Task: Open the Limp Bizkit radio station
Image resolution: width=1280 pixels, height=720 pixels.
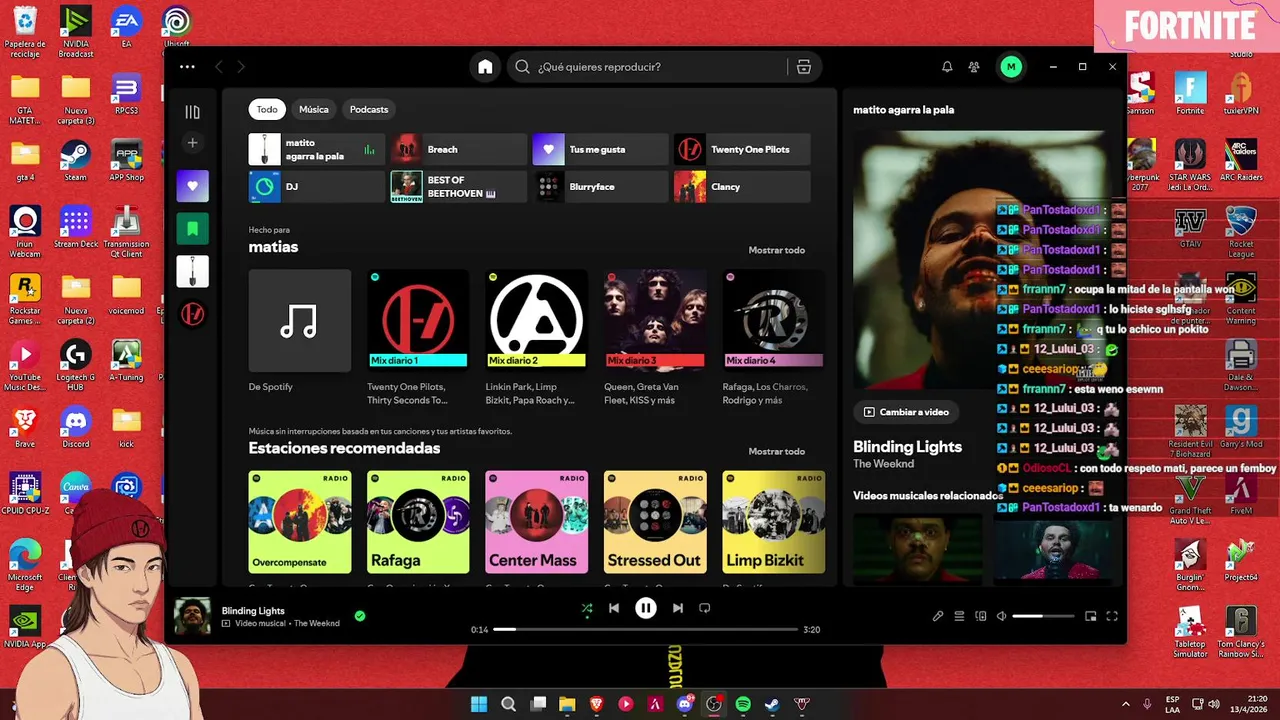Action: 774,522
